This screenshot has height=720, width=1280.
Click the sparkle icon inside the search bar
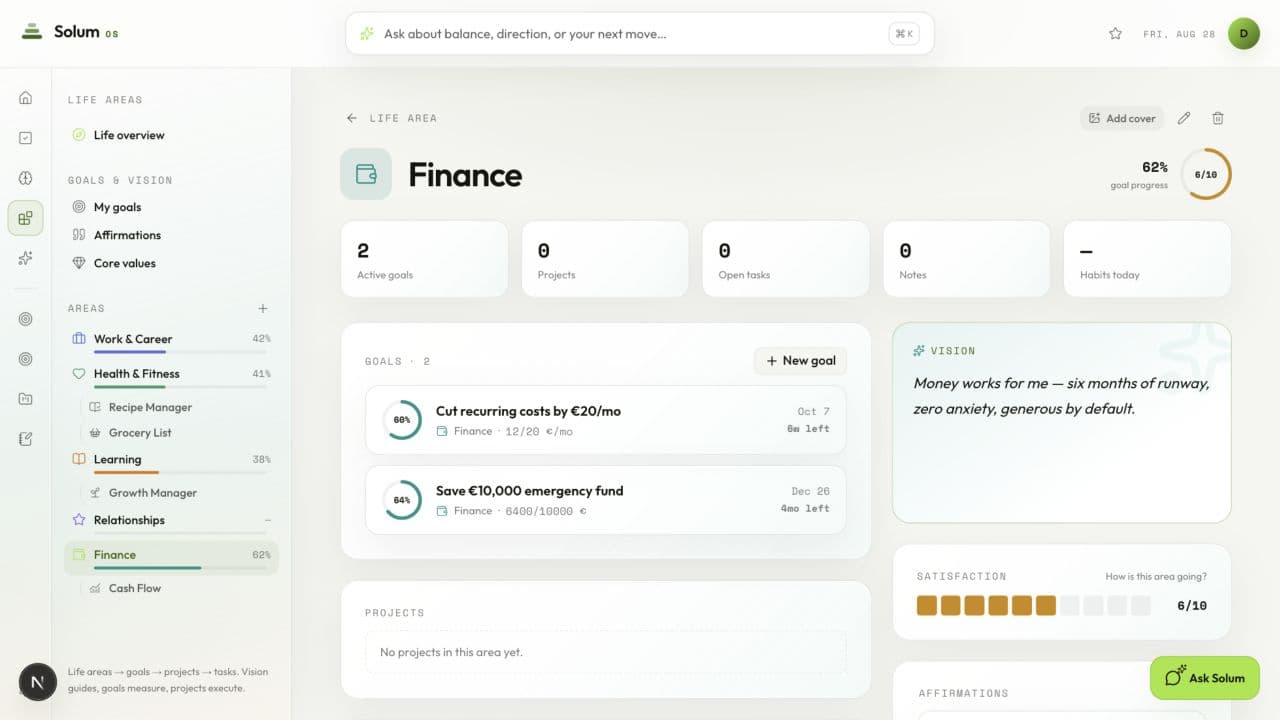coord(367,34)
